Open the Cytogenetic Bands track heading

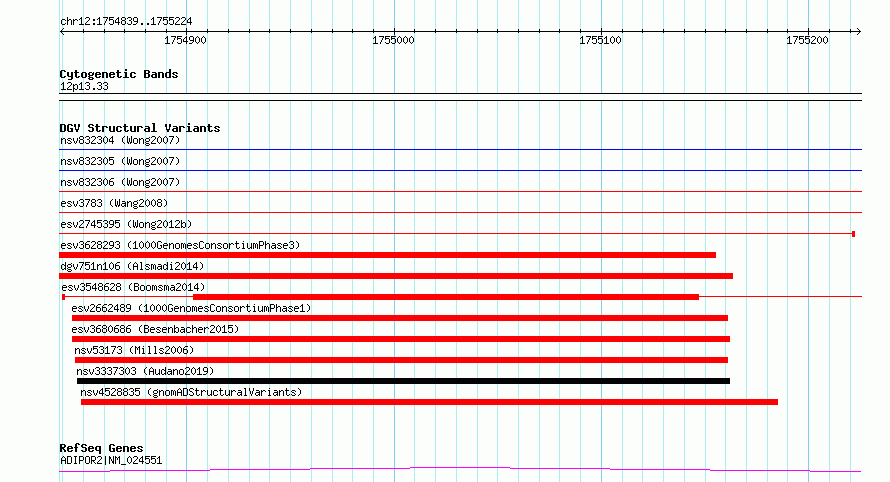pos(119,74)
